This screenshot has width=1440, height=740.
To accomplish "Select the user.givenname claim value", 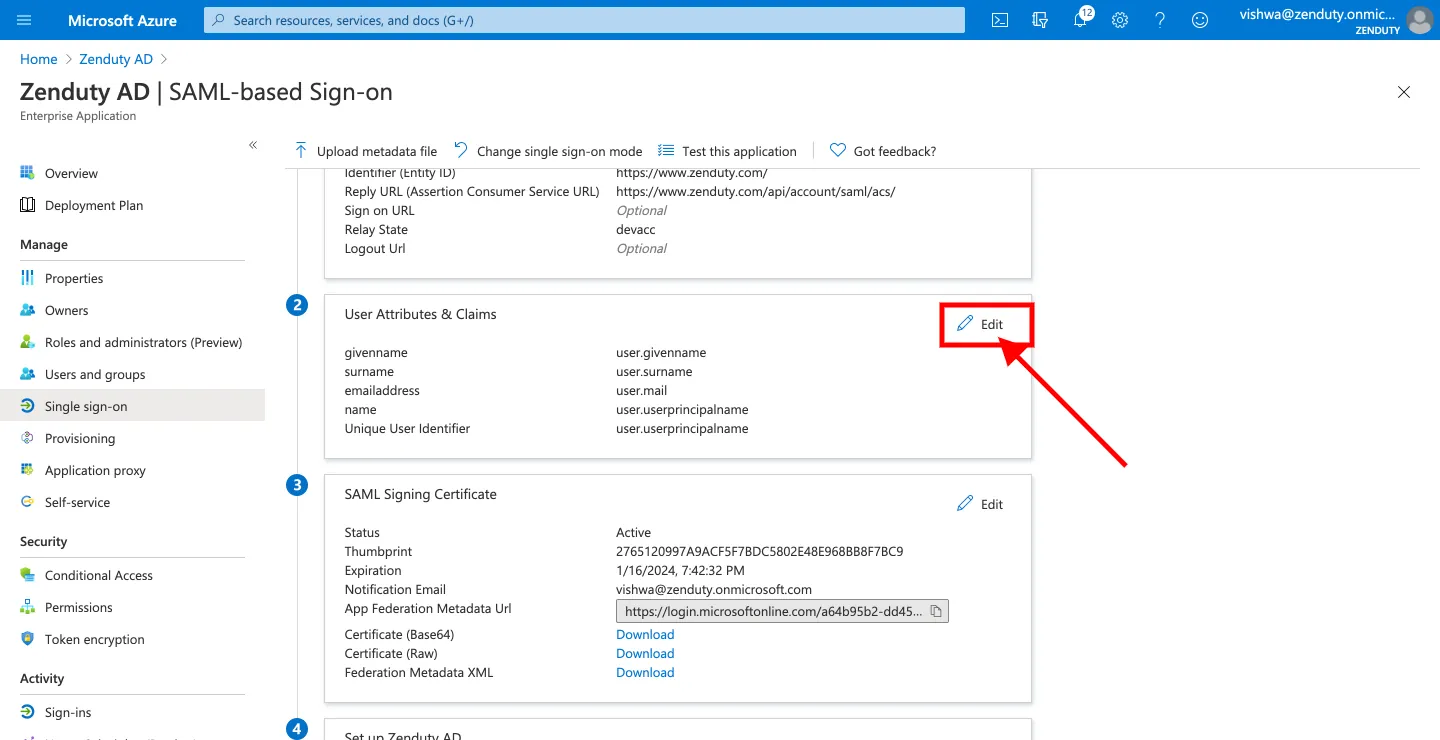I will 661,352.
